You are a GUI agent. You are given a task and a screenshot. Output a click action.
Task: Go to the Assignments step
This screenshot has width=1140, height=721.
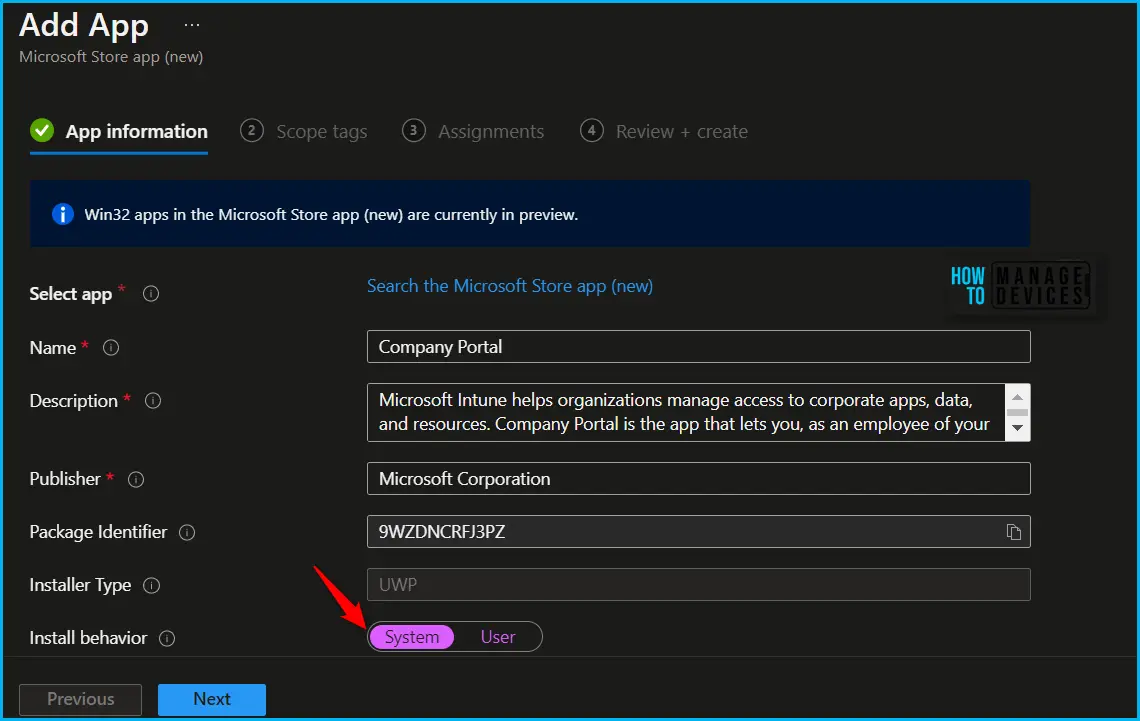point(473,132)
